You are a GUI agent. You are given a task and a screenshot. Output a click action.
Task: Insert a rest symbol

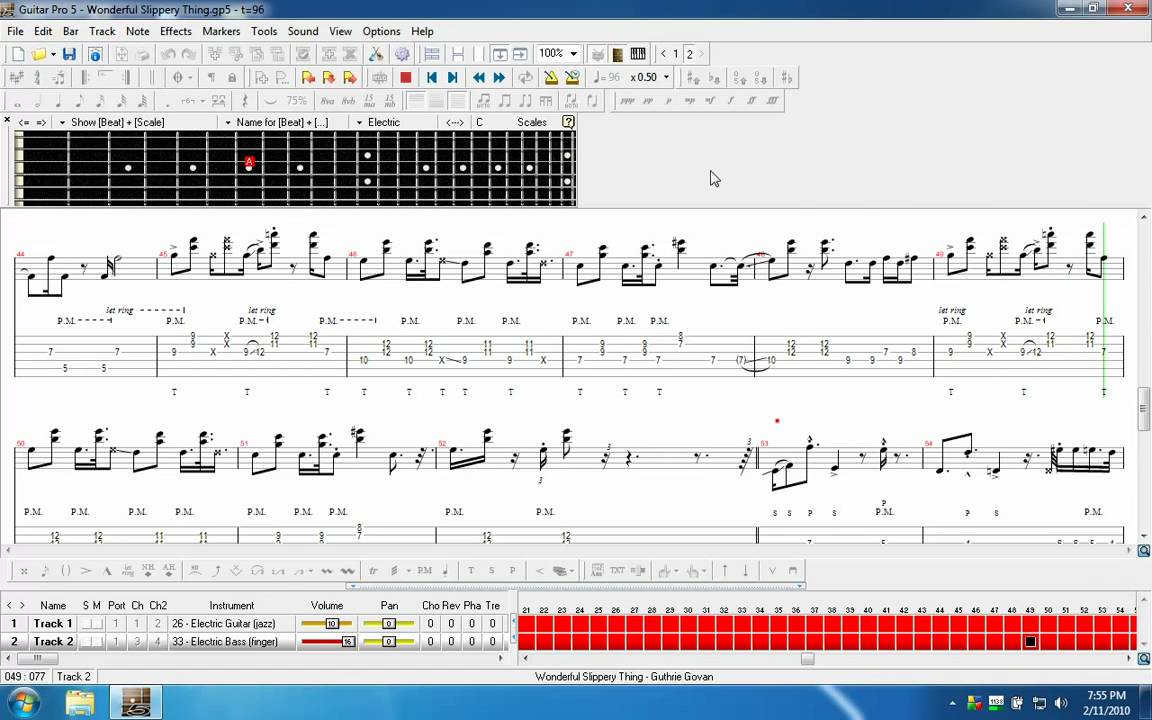tap(245, 101)
